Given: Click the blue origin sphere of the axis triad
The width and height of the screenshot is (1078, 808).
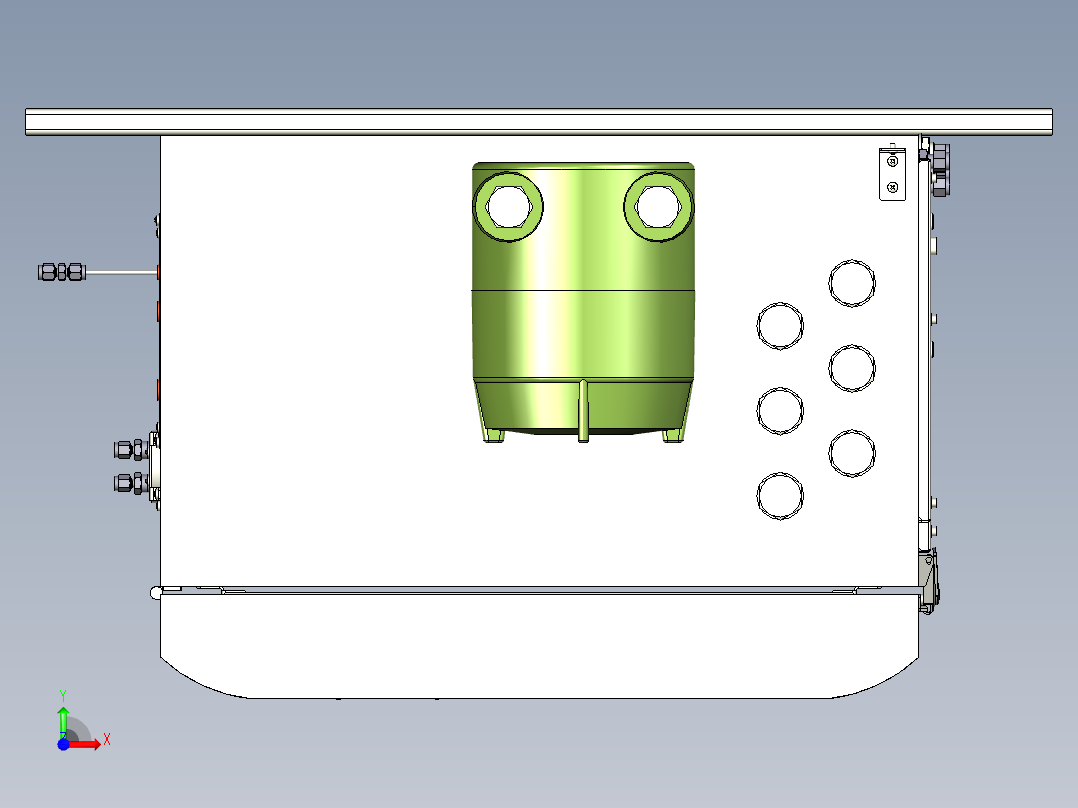Looking at the screenshot, I should (63, 745).
